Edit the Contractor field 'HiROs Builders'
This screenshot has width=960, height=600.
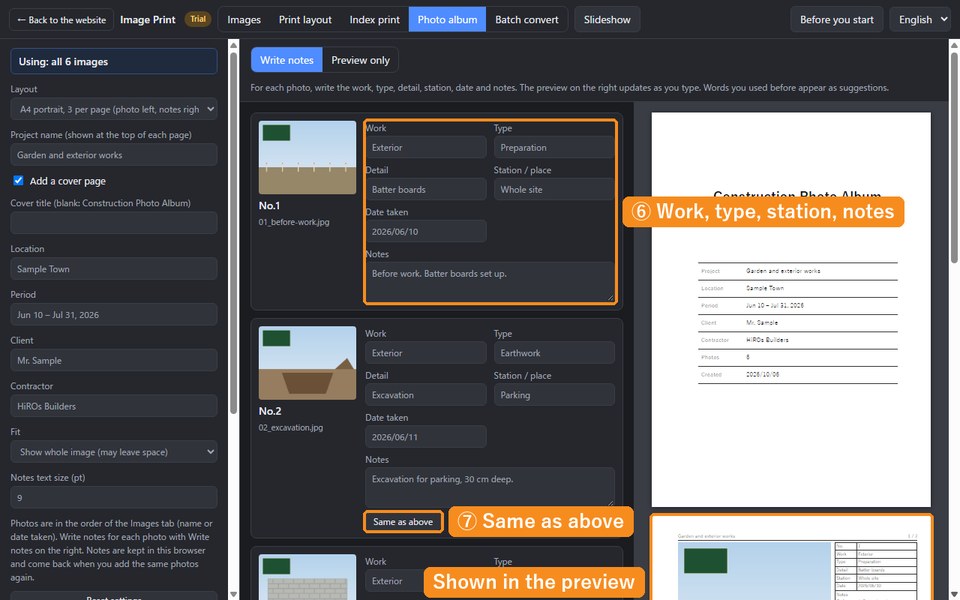coord(114,406)
